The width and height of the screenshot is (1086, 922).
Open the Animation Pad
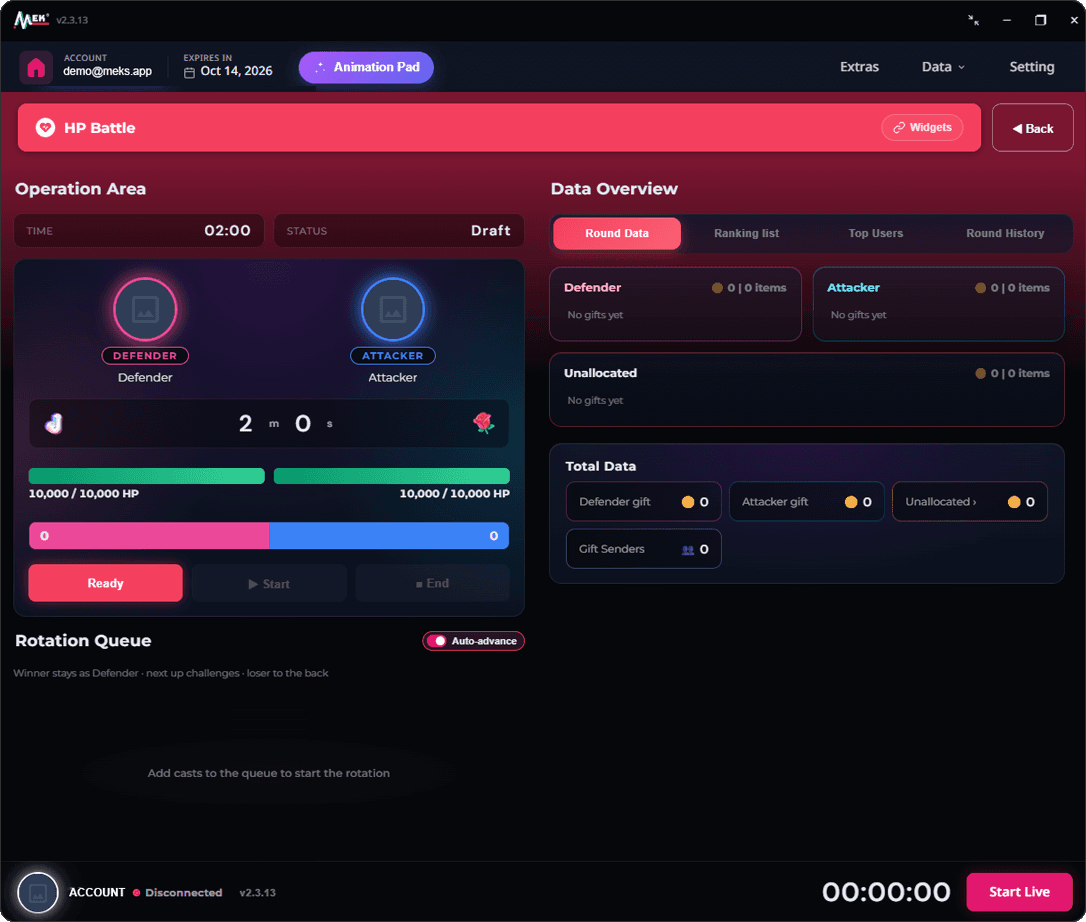point(366,67)
